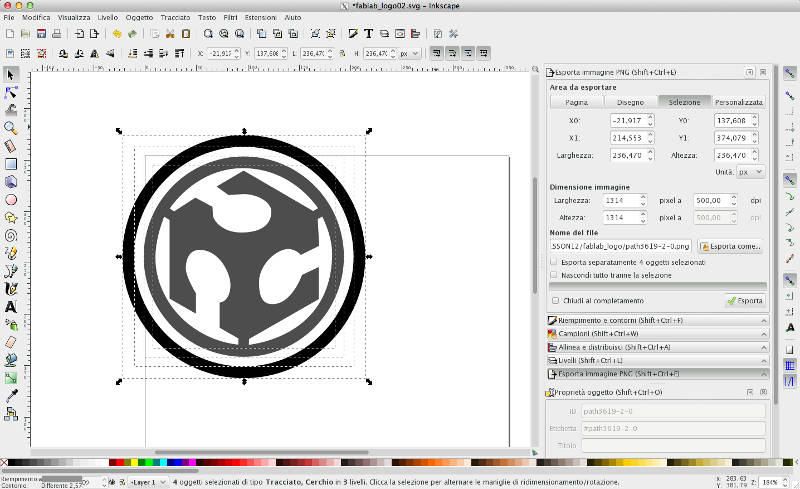Select the Star polygon tool
The width and height of the screenshot is (800, 489).
coord(10,217)
